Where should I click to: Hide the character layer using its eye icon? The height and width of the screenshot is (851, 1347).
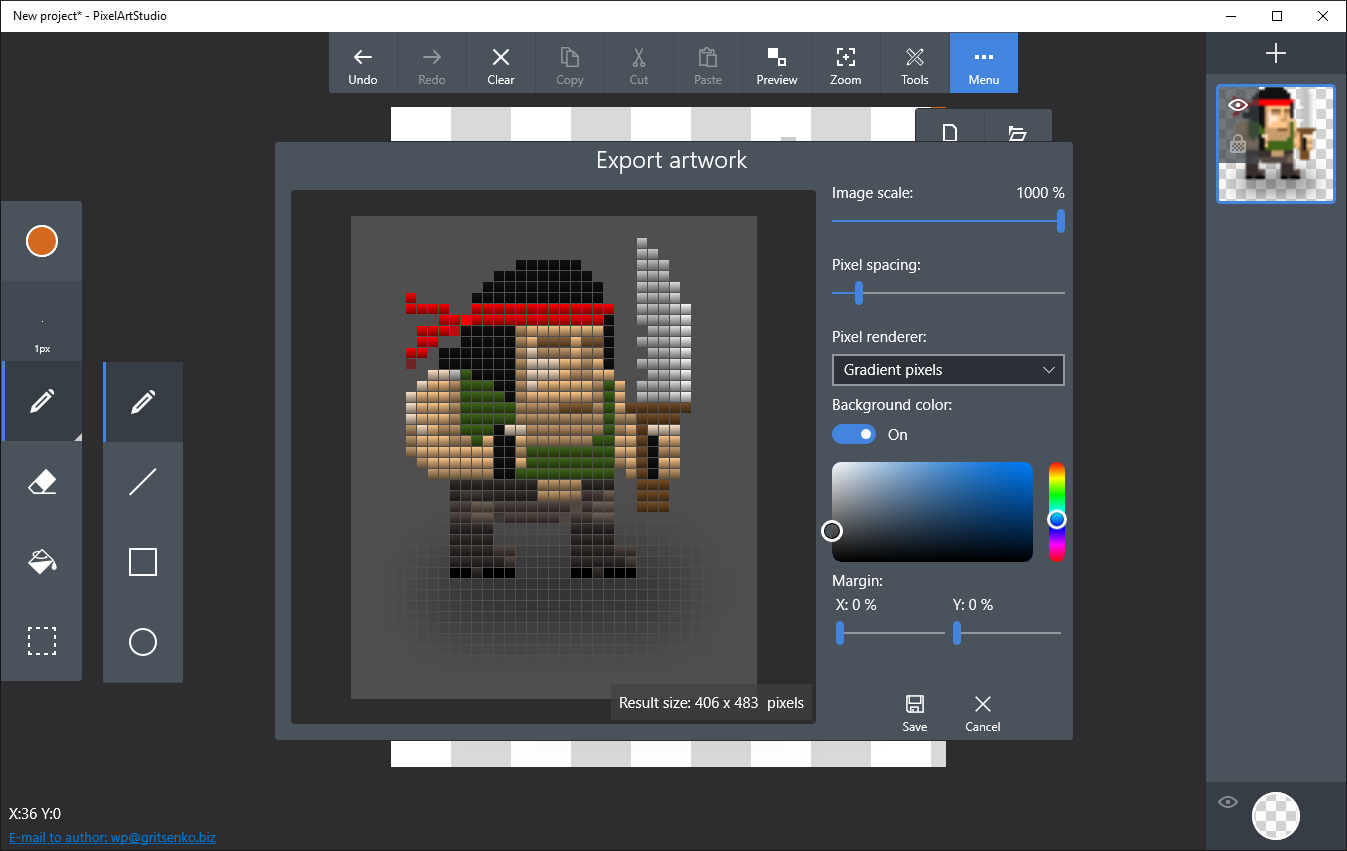pyautogui.click(x=1237, y=104)
